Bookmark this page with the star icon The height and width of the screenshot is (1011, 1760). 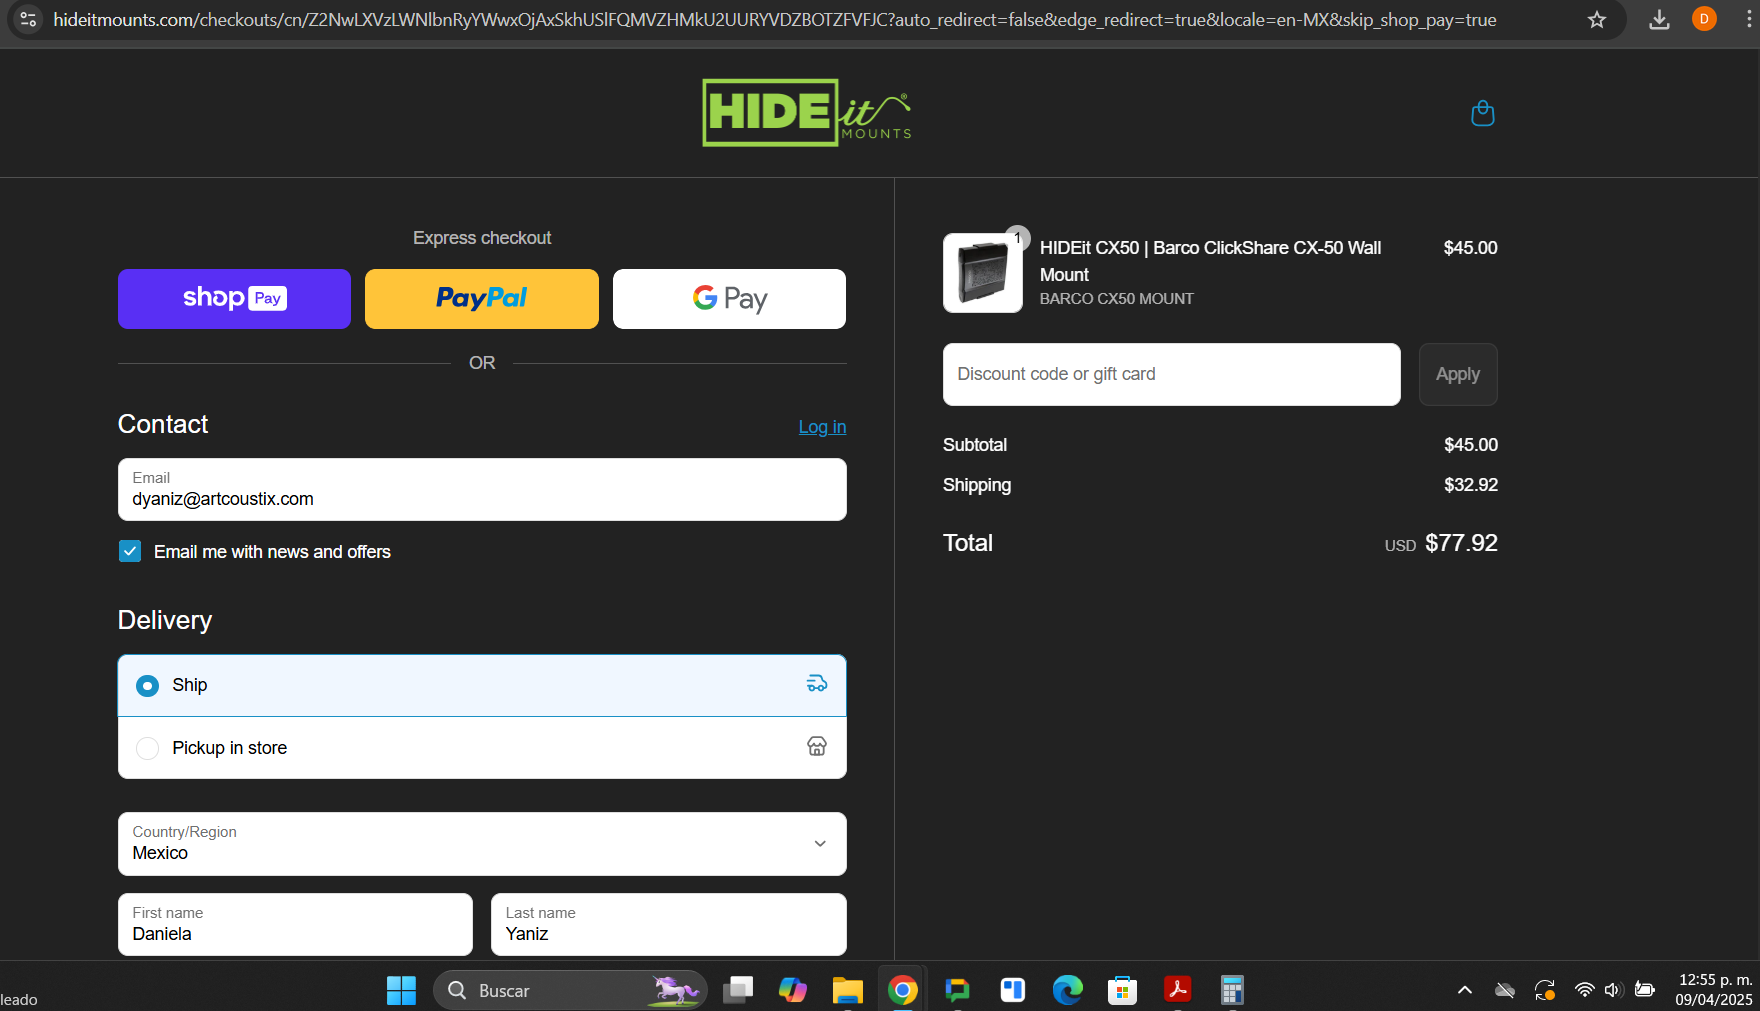[x=1597, y=20]
